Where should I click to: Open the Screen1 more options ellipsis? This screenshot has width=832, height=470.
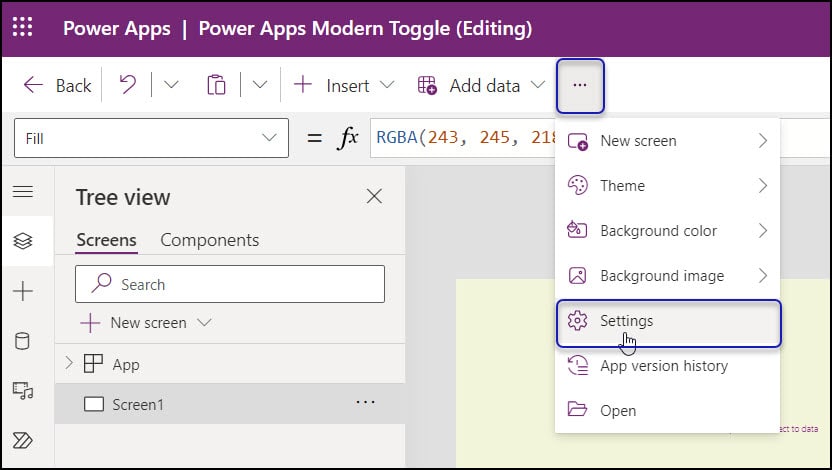tap(366, 402)
